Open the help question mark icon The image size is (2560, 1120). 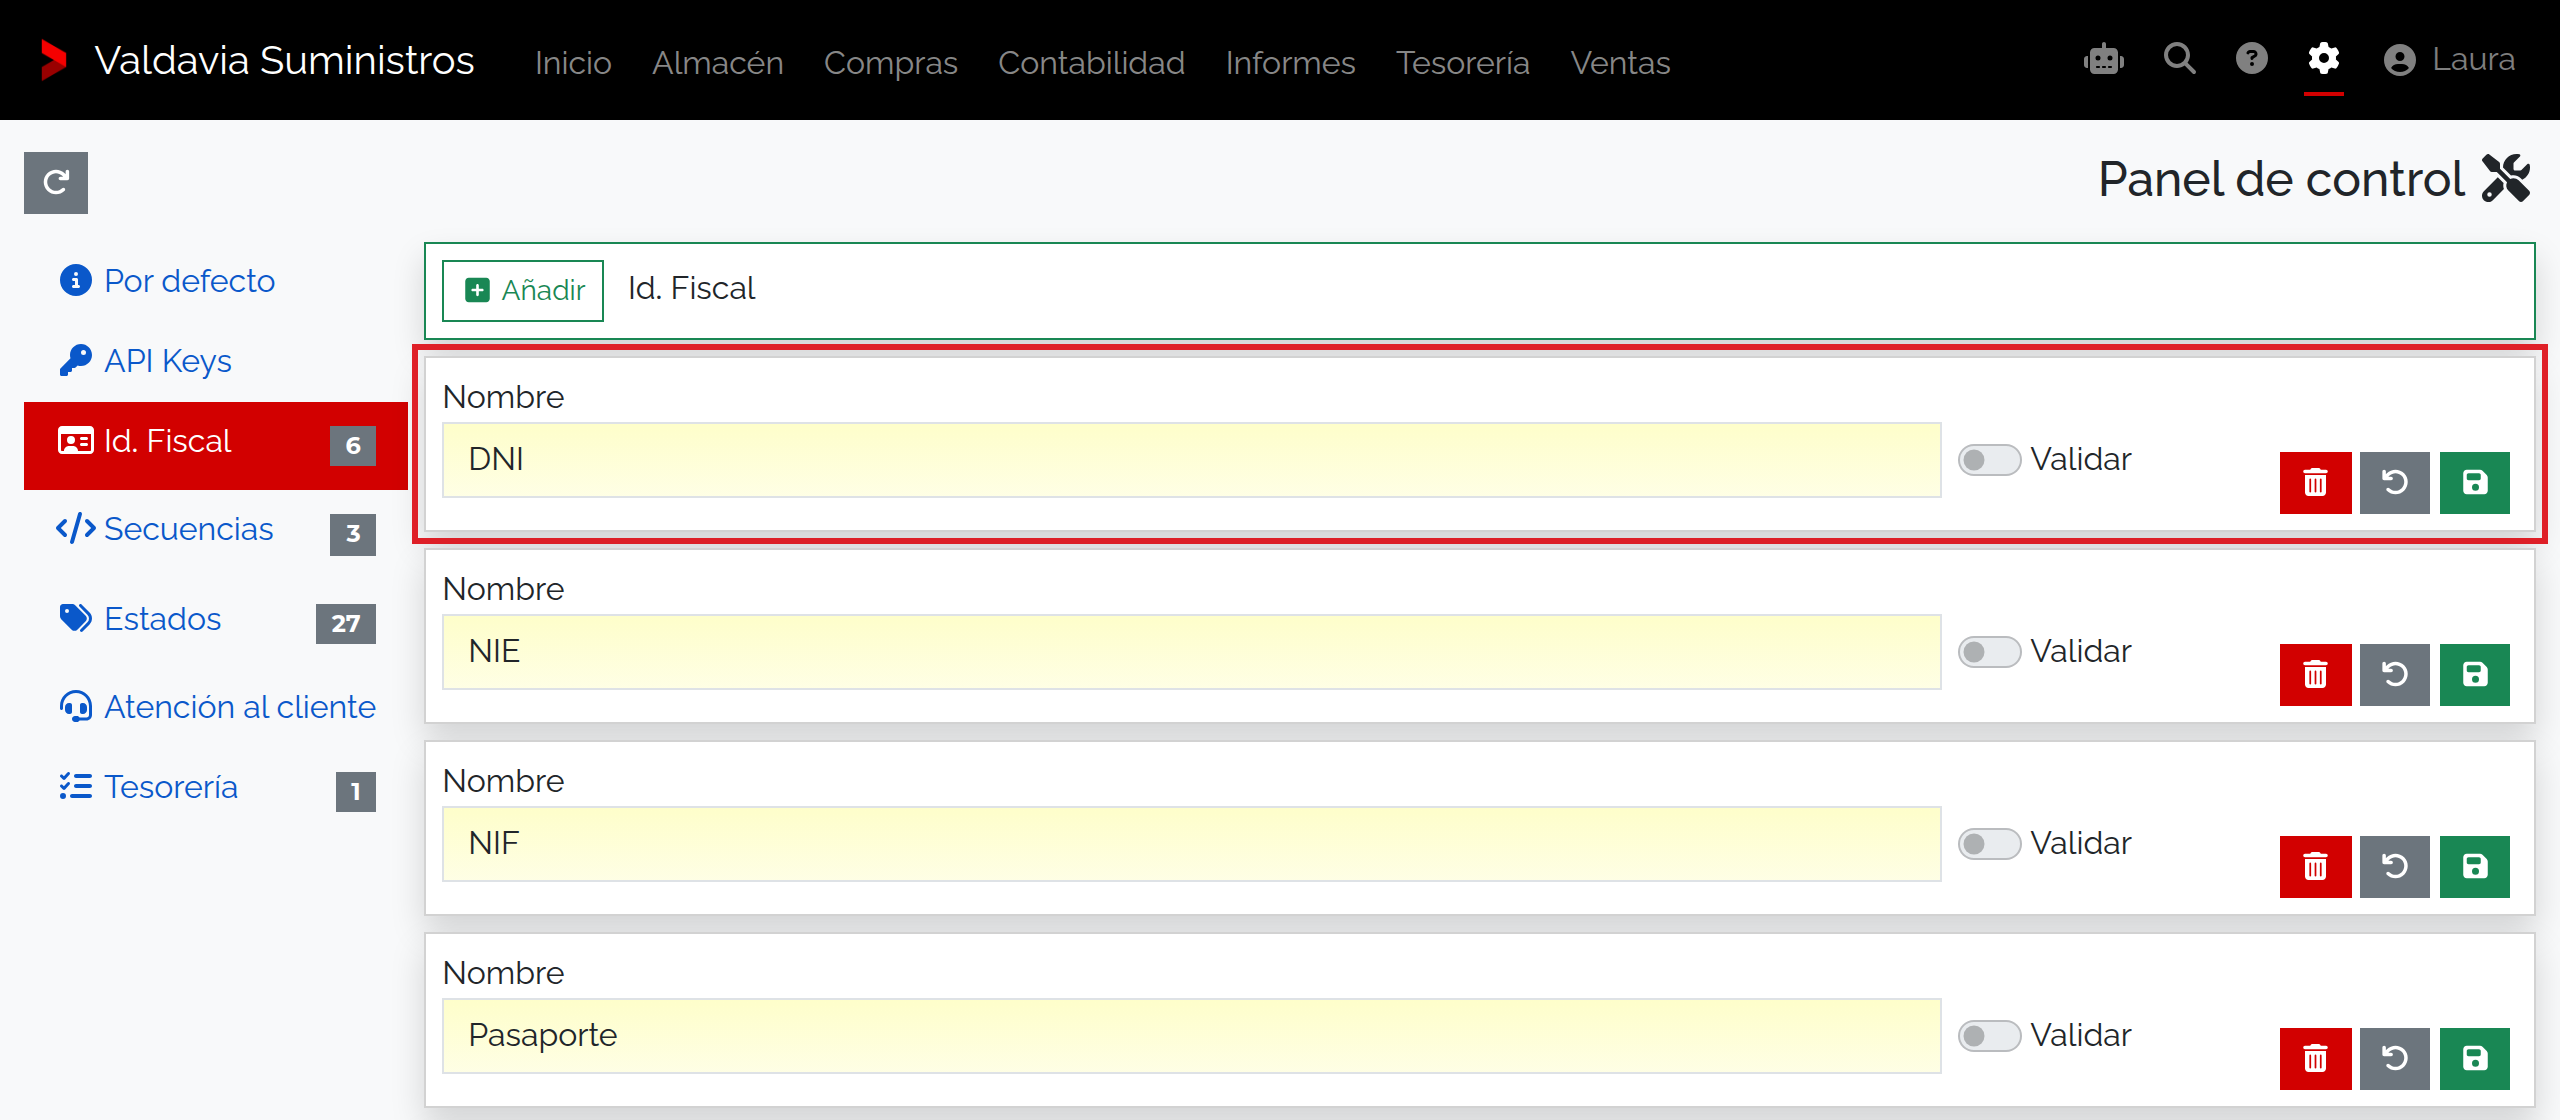pyautogui.click(x=2252, y=59)
